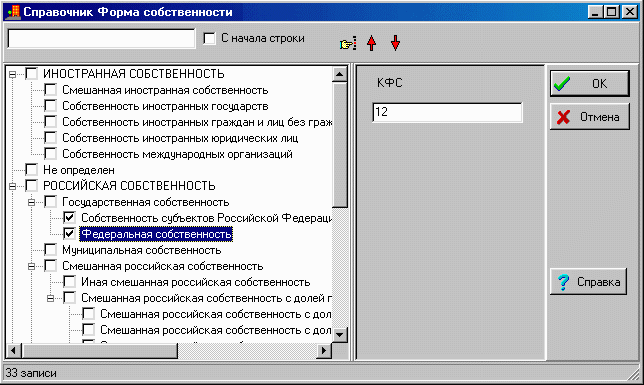The image size is (644, 385).
Task: Click the КФС label
Action: click(390, 83)
